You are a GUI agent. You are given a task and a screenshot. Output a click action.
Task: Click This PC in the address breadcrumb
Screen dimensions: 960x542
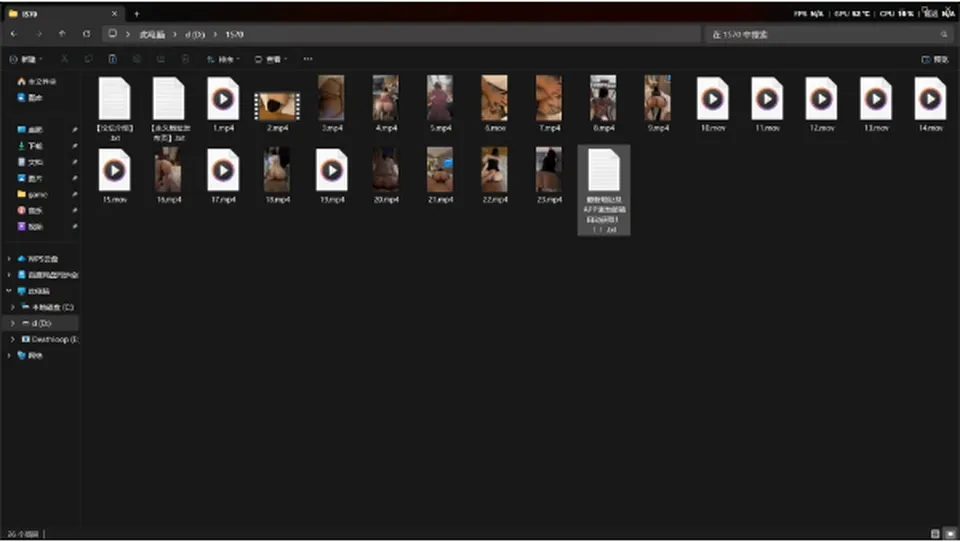pyautogui.click(x=152, y=35)
